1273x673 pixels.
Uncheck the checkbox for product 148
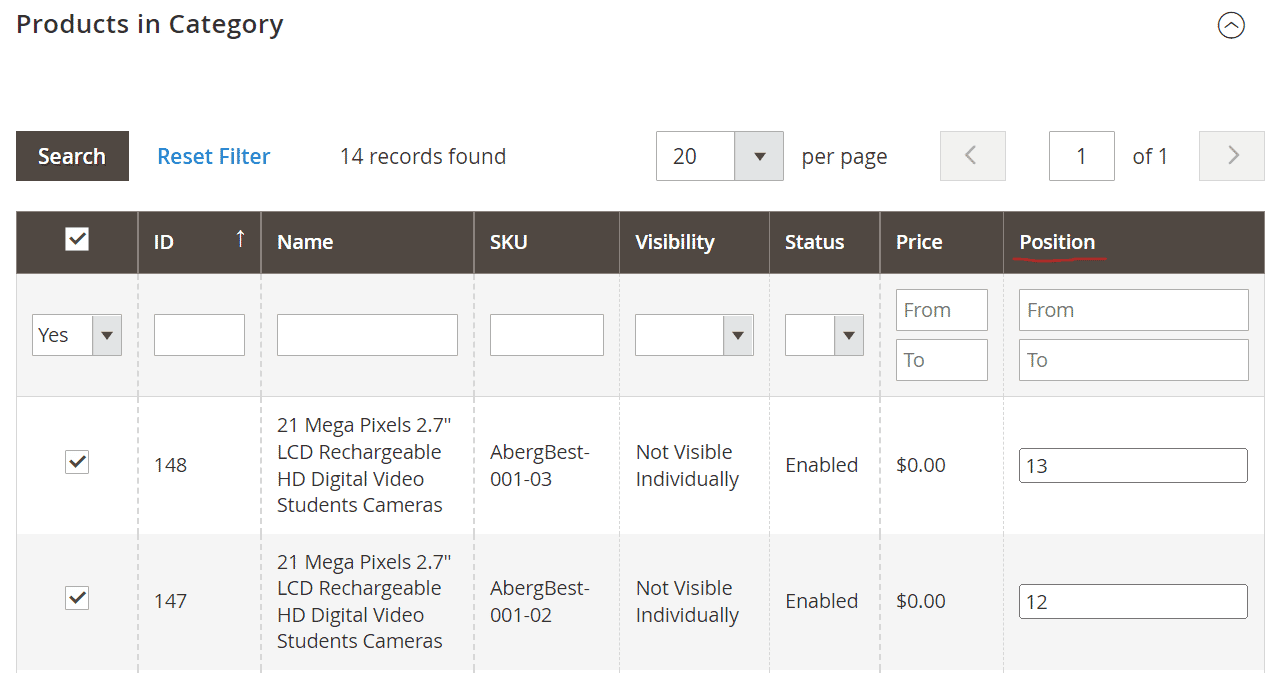[x=77, y=462]
